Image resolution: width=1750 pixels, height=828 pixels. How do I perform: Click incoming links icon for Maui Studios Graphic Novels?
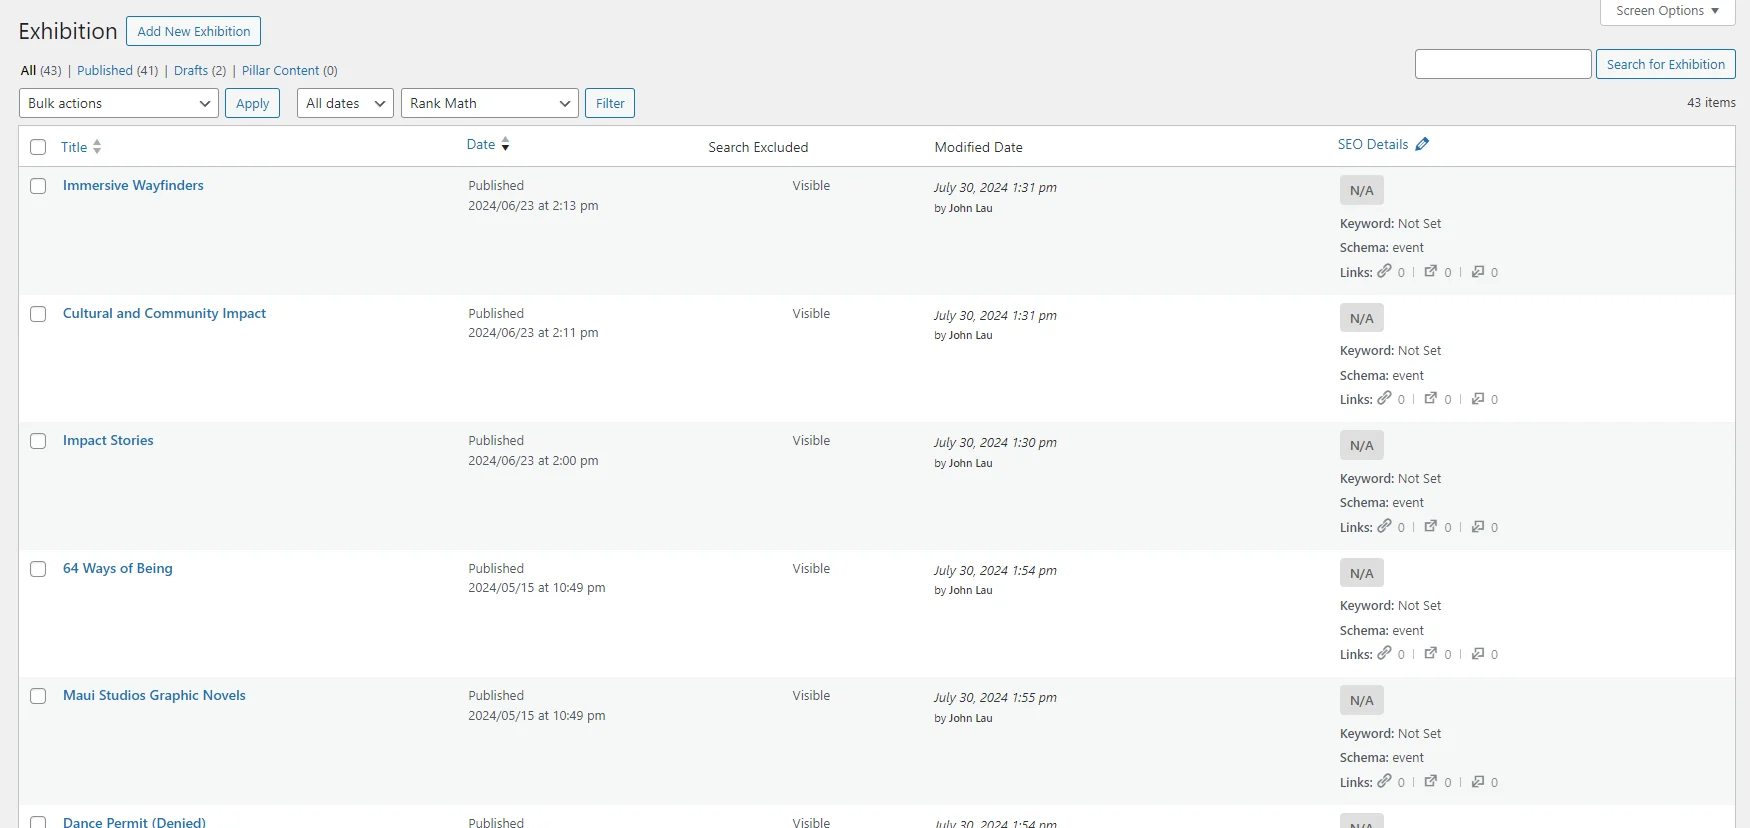(1478, 781)
